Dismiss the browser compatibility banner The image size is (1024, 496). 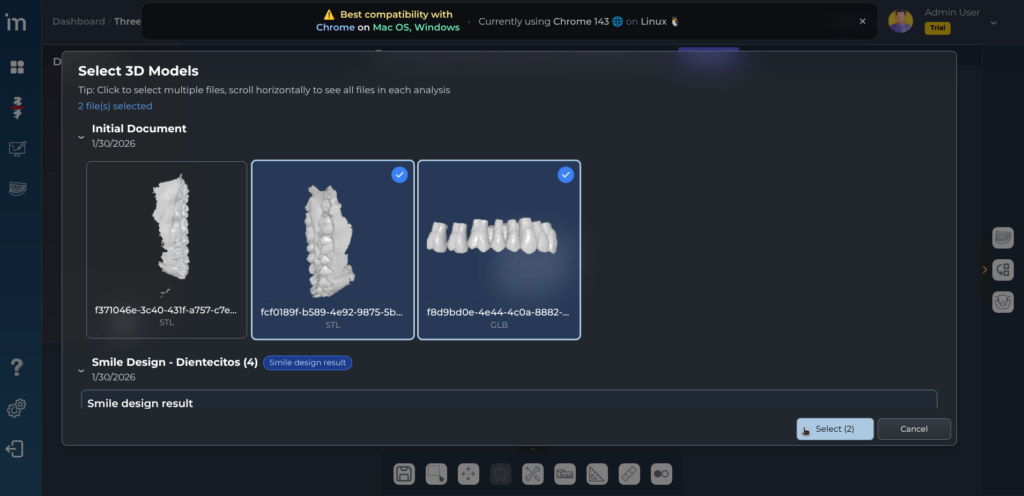(x=862, y=21)
